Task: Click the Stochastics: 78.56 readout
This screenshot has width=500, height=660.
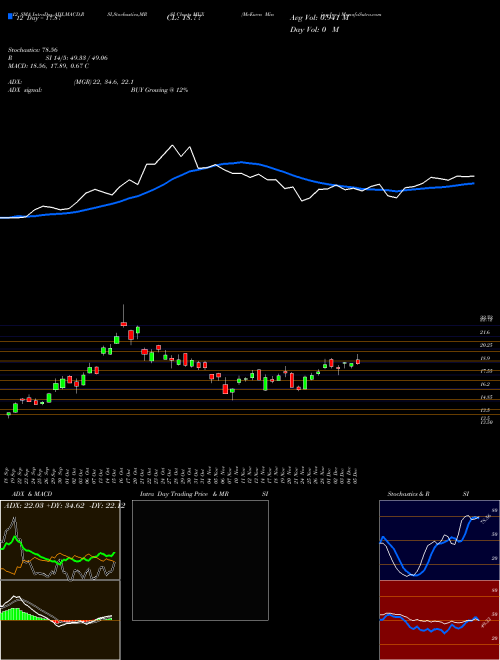Action: tap(32, 50)
